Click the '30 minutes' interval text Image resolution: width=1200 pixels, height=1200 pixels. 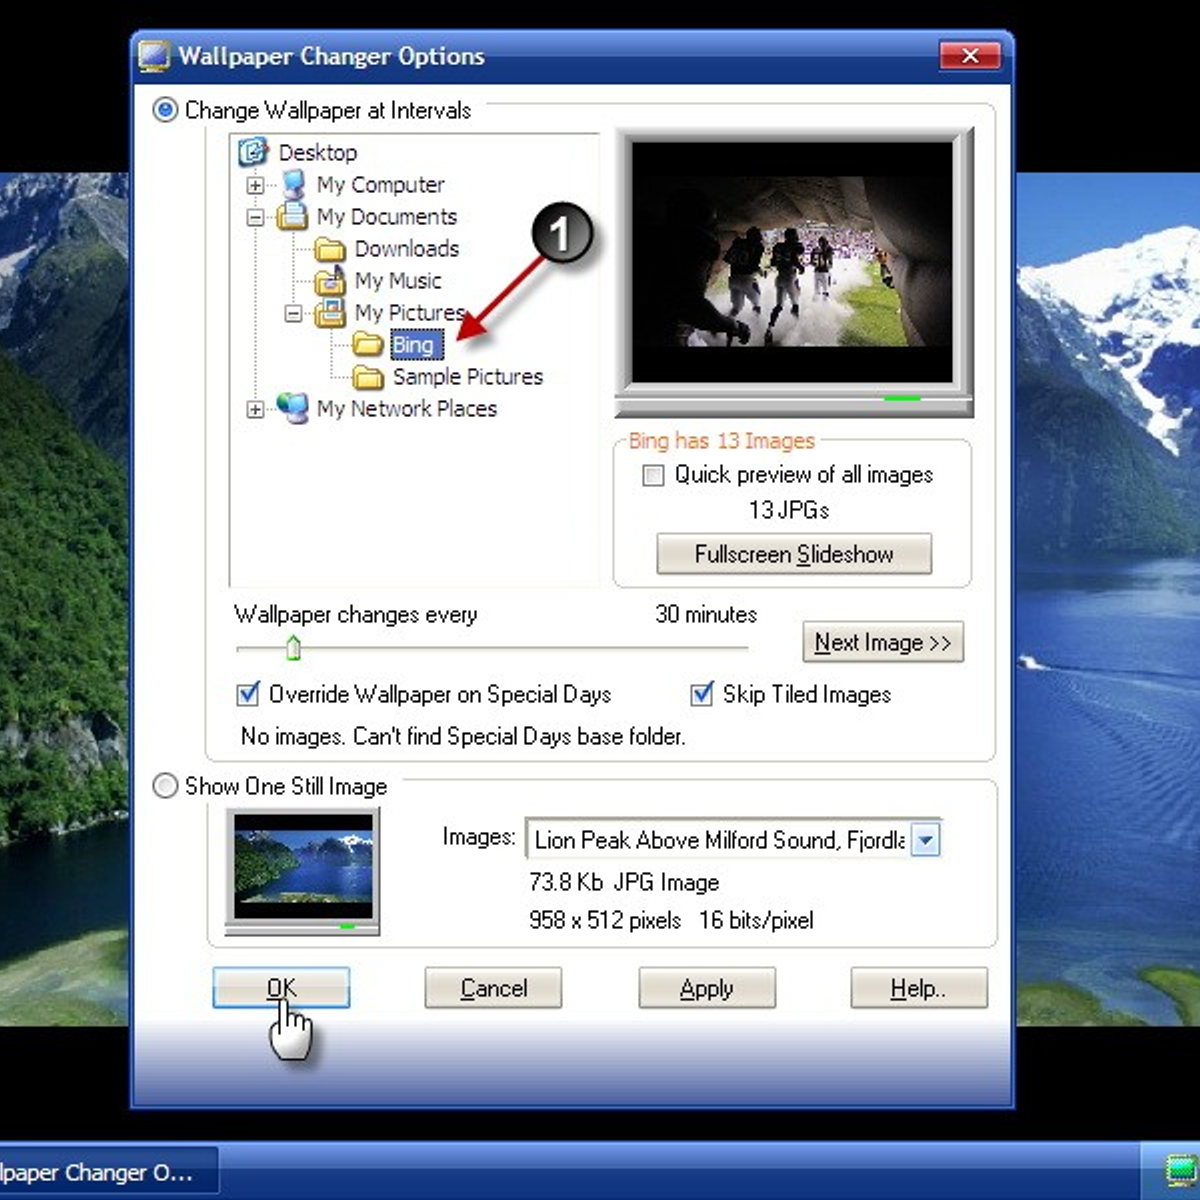coord(706,614)
